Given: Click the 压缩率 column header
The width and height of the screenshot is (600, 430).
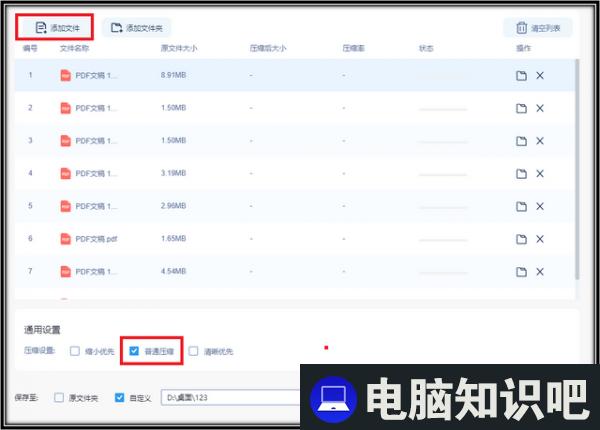Looking at the screenshot, I should click(354, 48).
